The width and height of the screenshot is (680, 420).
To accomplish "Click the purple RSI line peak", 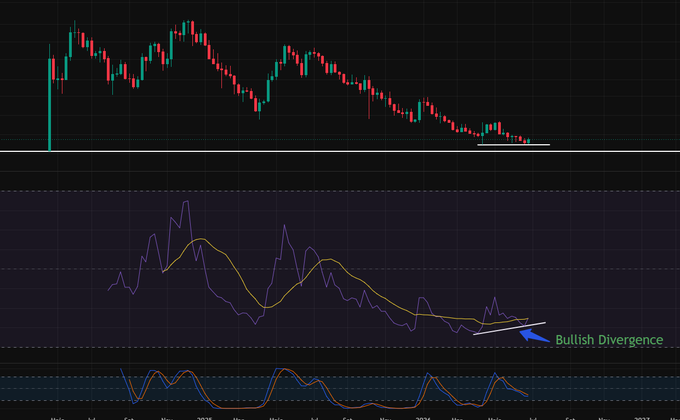I will tap(186, 202).
